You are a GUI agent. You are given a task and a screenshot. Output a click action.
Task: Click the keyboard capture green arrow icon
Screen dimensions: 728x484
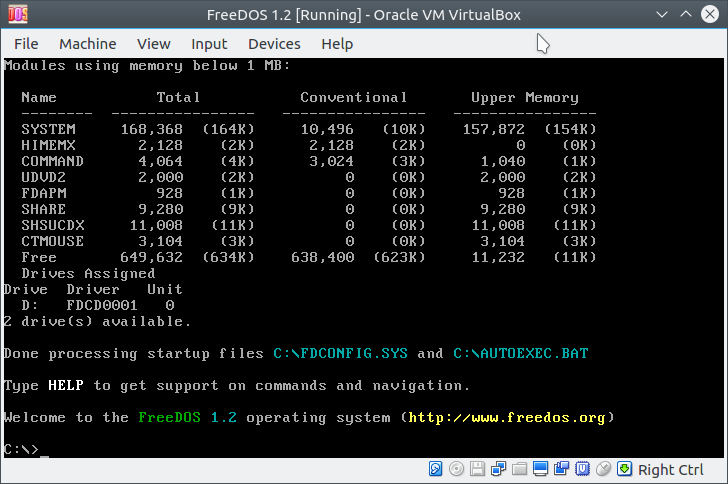point(624,469)
